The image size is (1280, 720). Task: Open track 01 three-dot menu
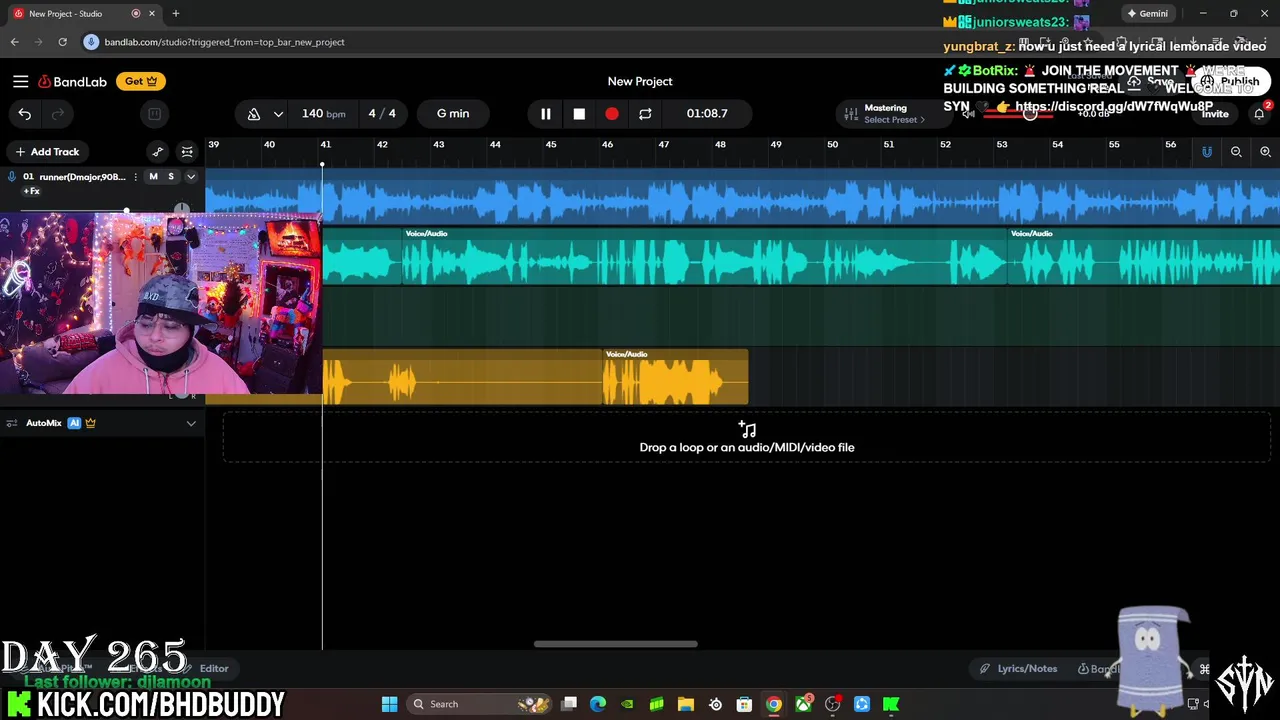pos(135,177)
